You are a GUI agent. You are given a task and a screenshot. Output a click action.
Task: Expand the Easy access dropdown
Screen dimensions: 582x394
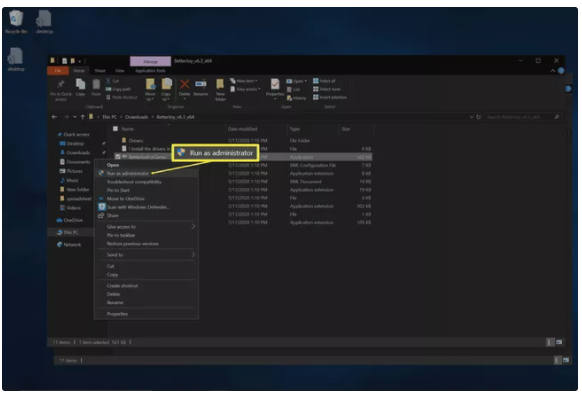[245, 89]
